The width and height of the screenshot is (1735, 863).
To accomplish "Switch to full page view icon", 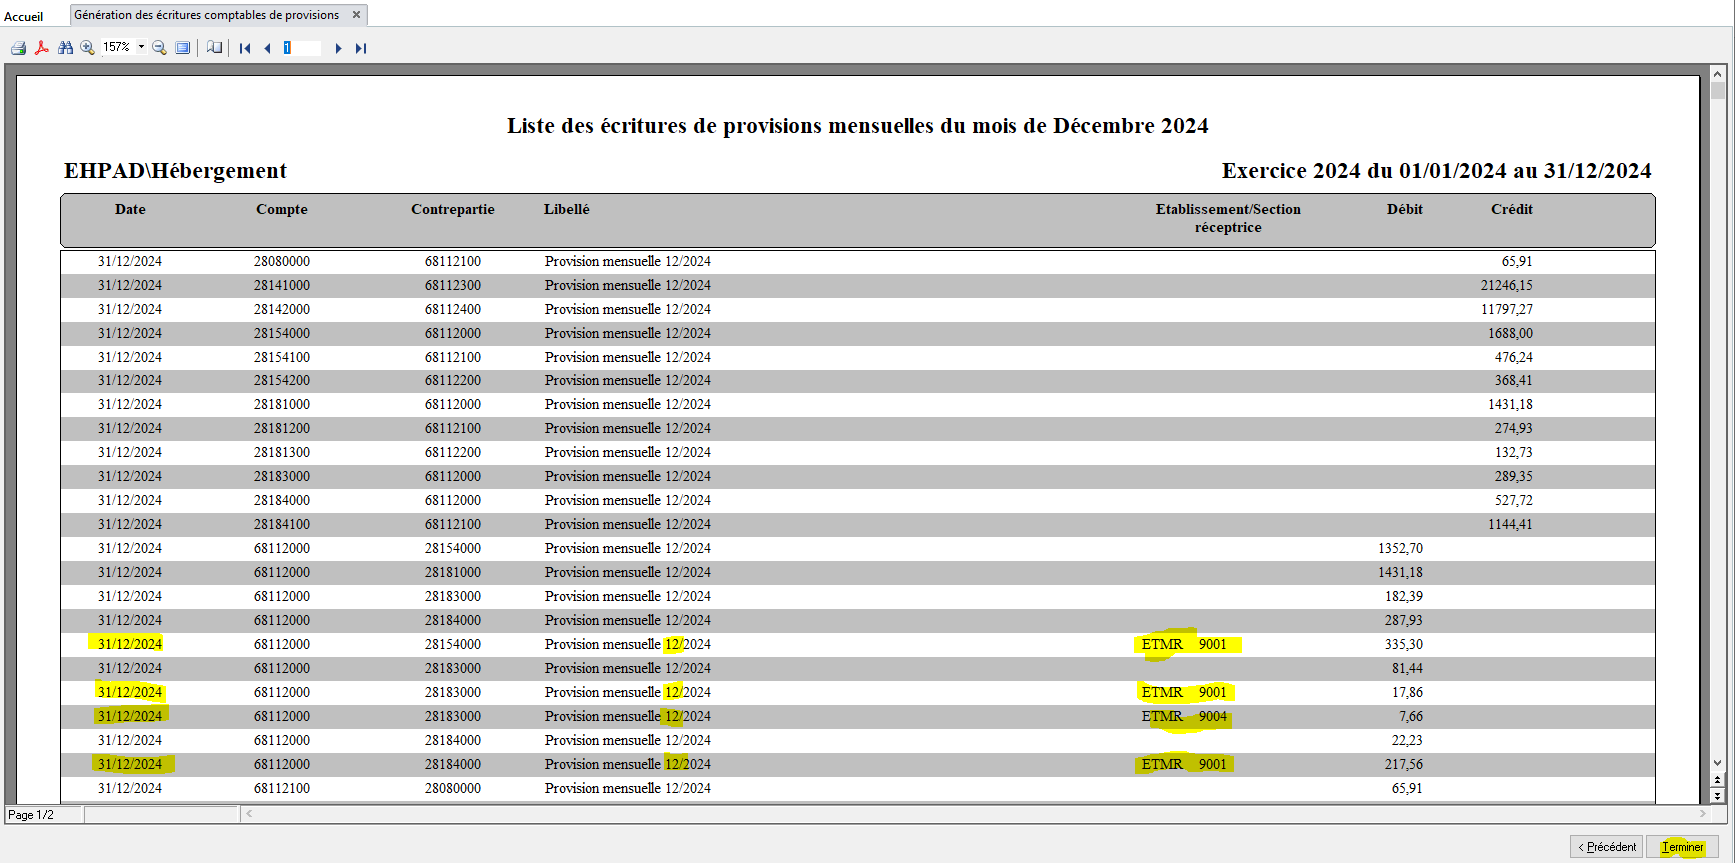I will pos(183,48).
